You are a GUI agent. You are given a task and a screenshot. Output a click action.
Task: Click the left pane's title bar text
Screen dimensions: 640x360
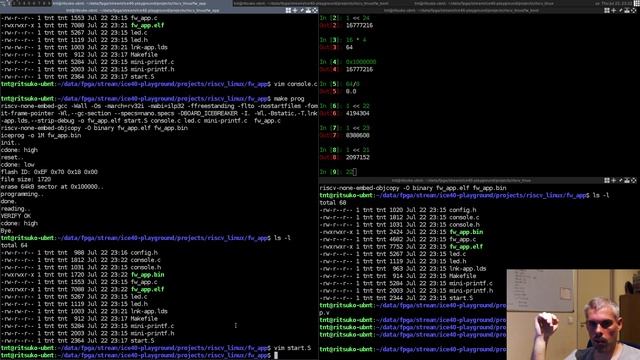point(143,10)
